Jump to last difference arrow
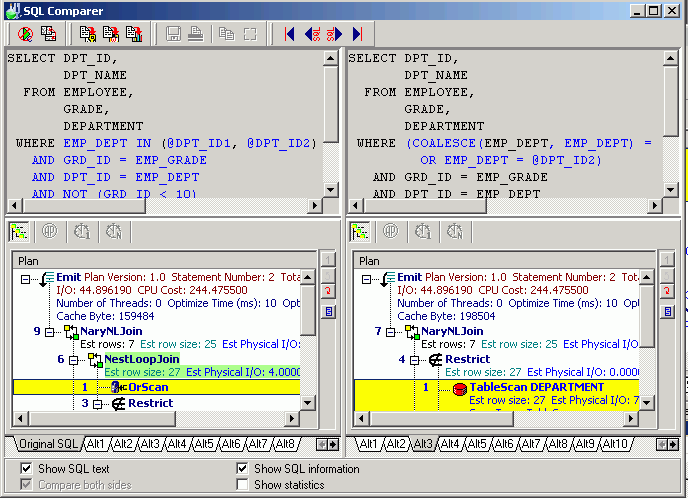688x499 pixels. tap(358, 34)
